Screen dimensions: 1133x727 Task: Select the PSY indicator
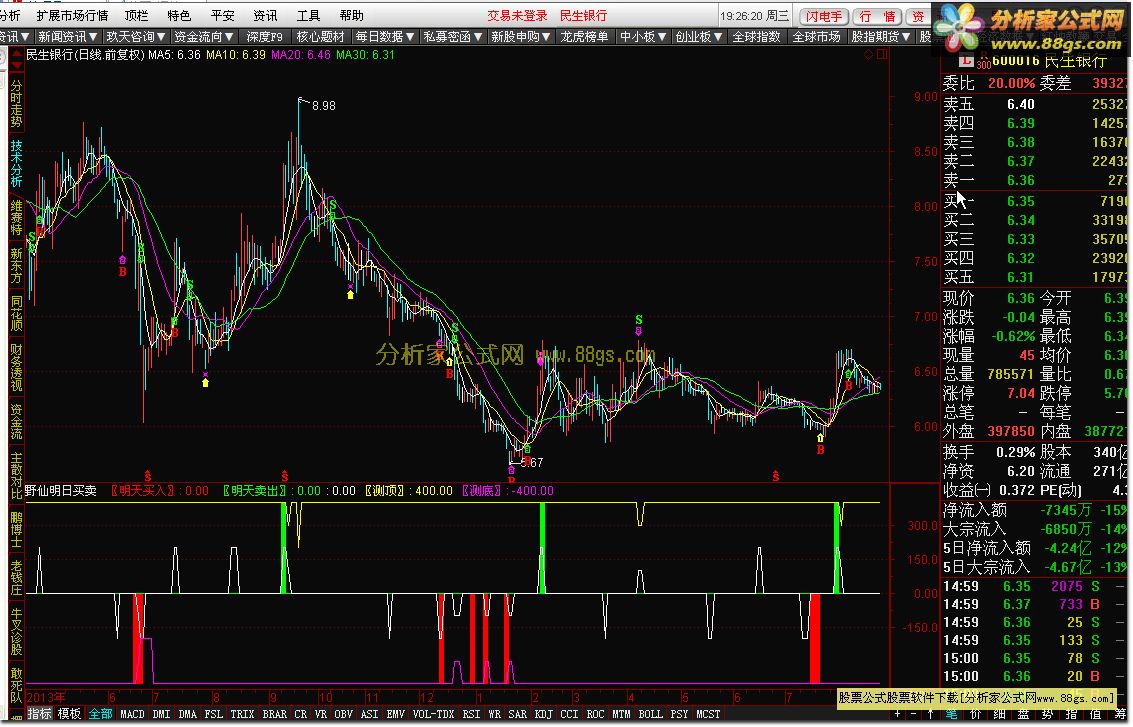tap(679, 714)
